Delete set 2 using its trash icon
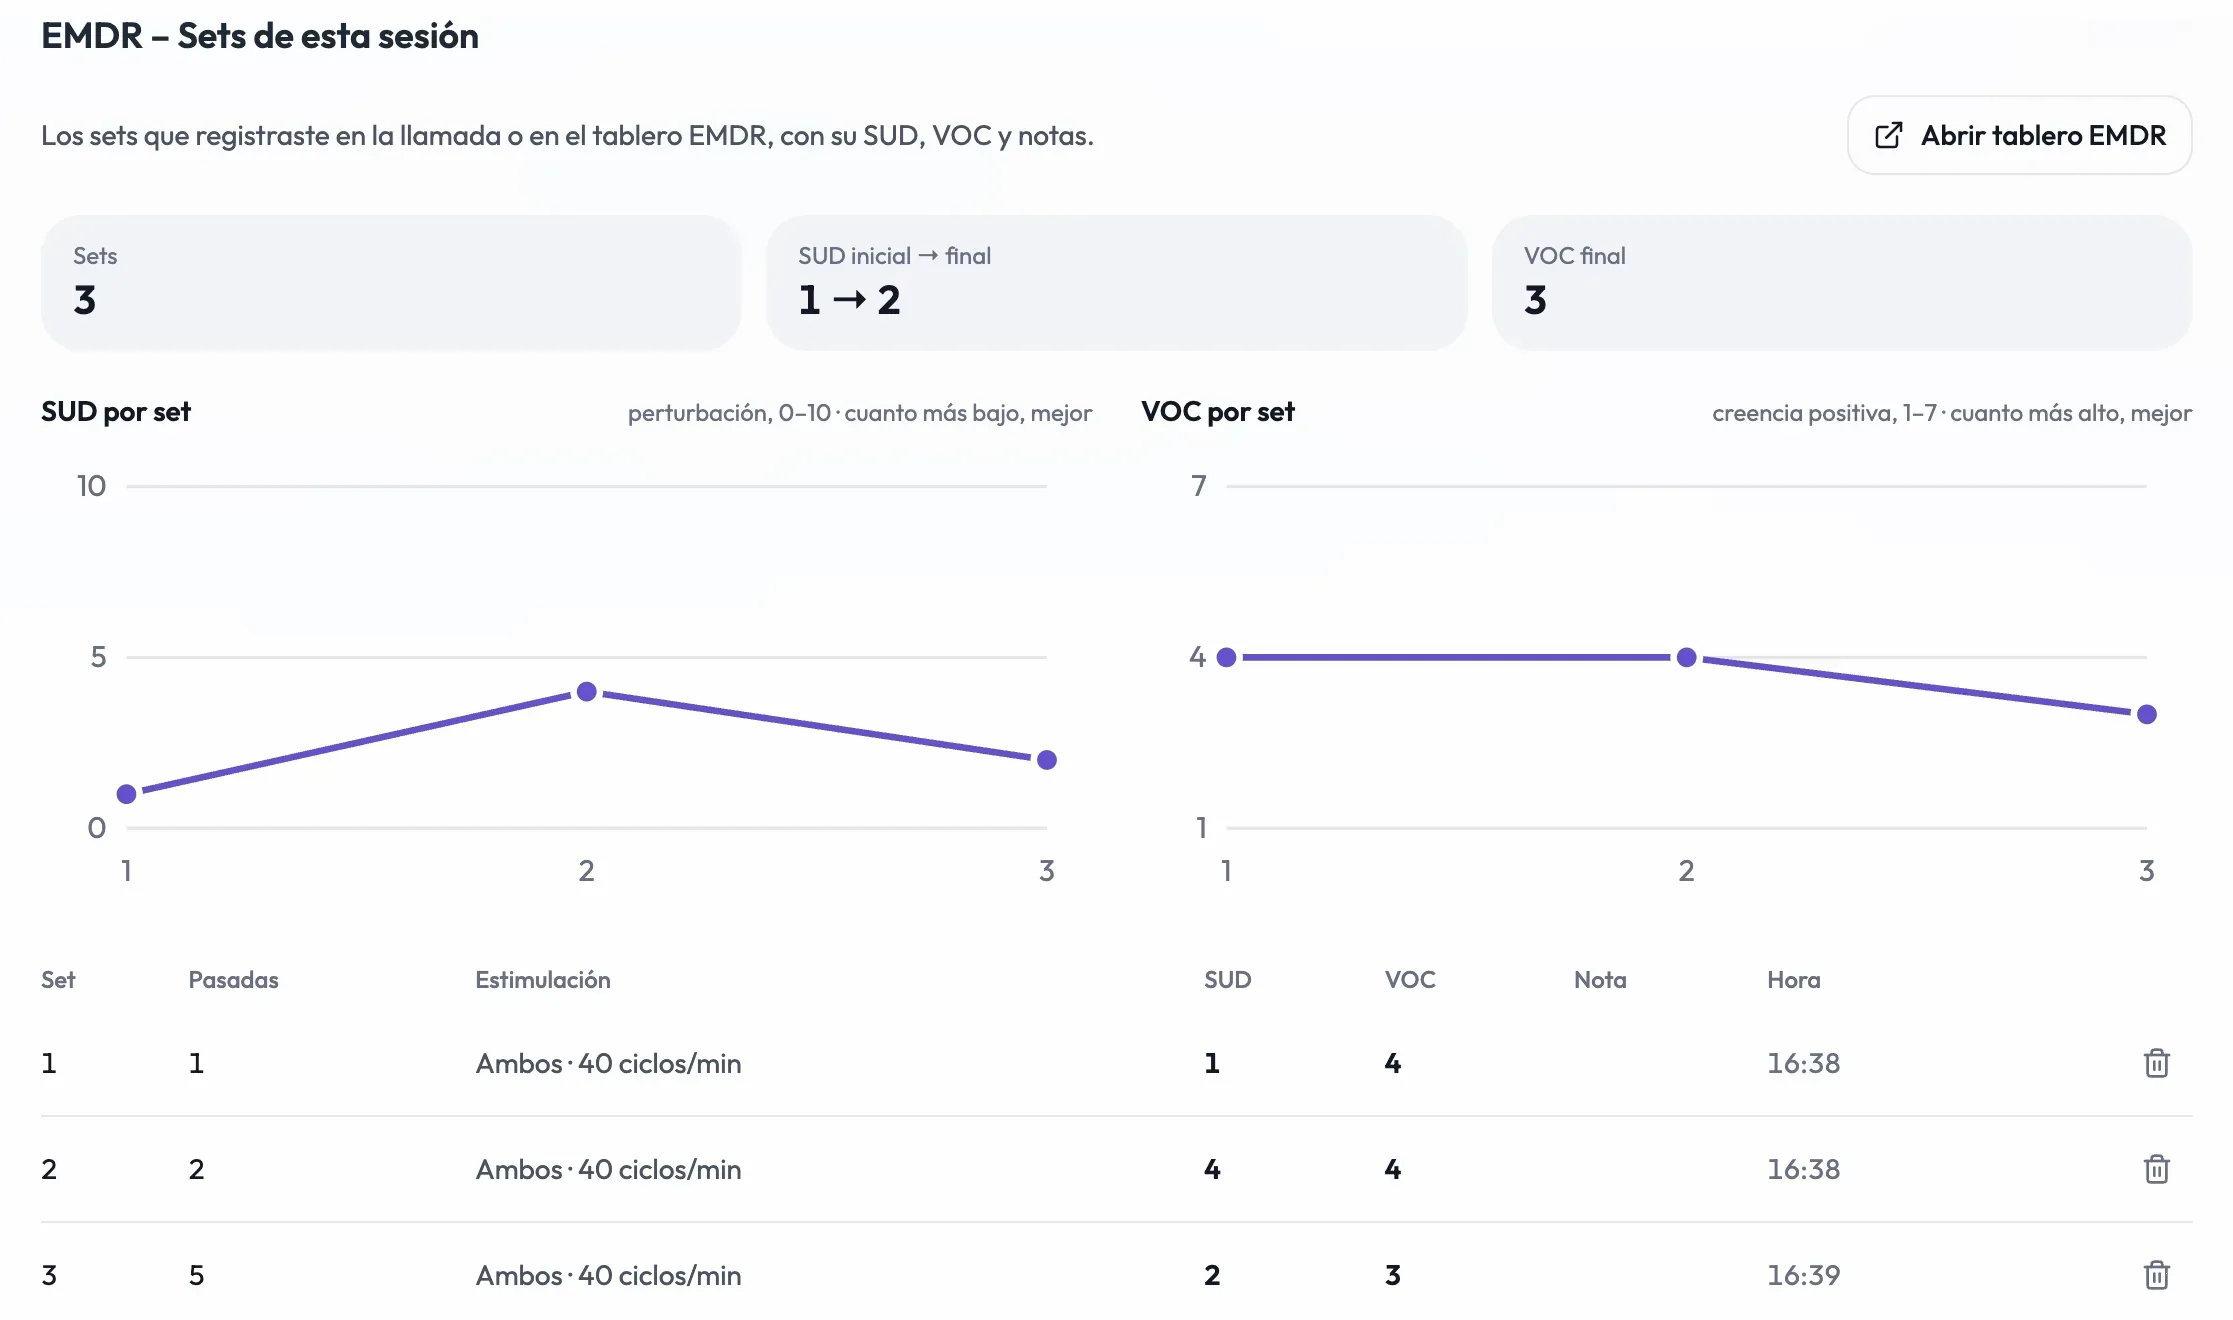Screen dimensions: 2233x1320 (2156, 1169)
